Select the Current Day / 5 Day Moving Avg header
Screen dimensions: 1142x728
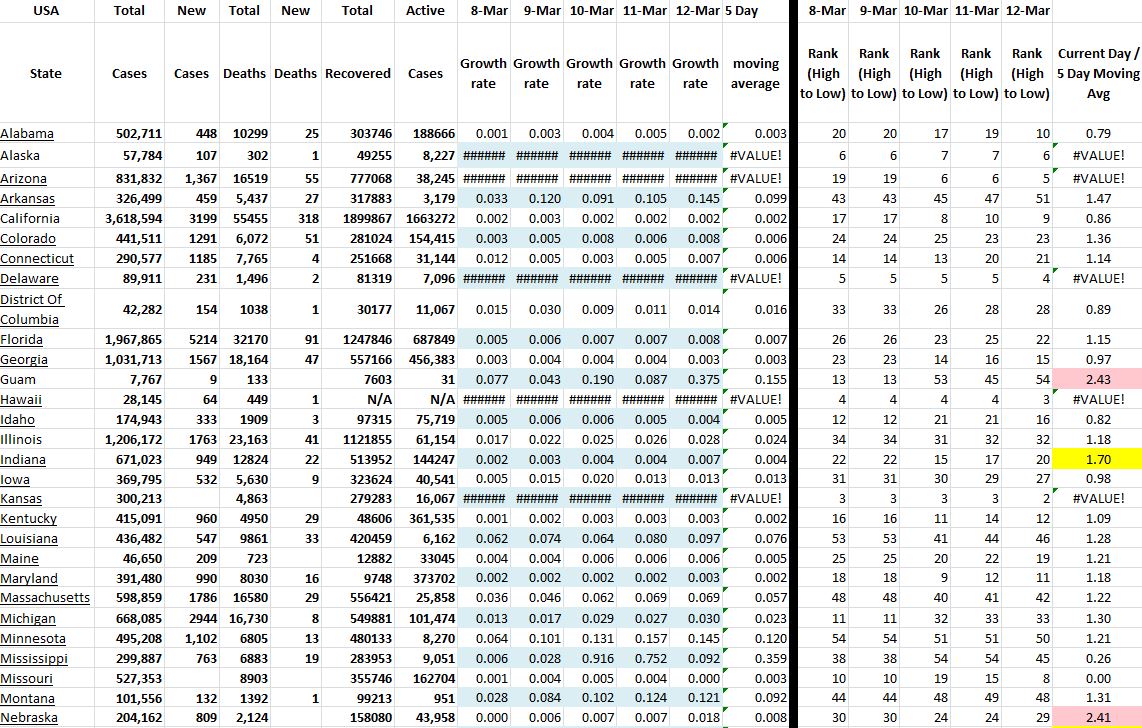click(x=1097, y=74)
